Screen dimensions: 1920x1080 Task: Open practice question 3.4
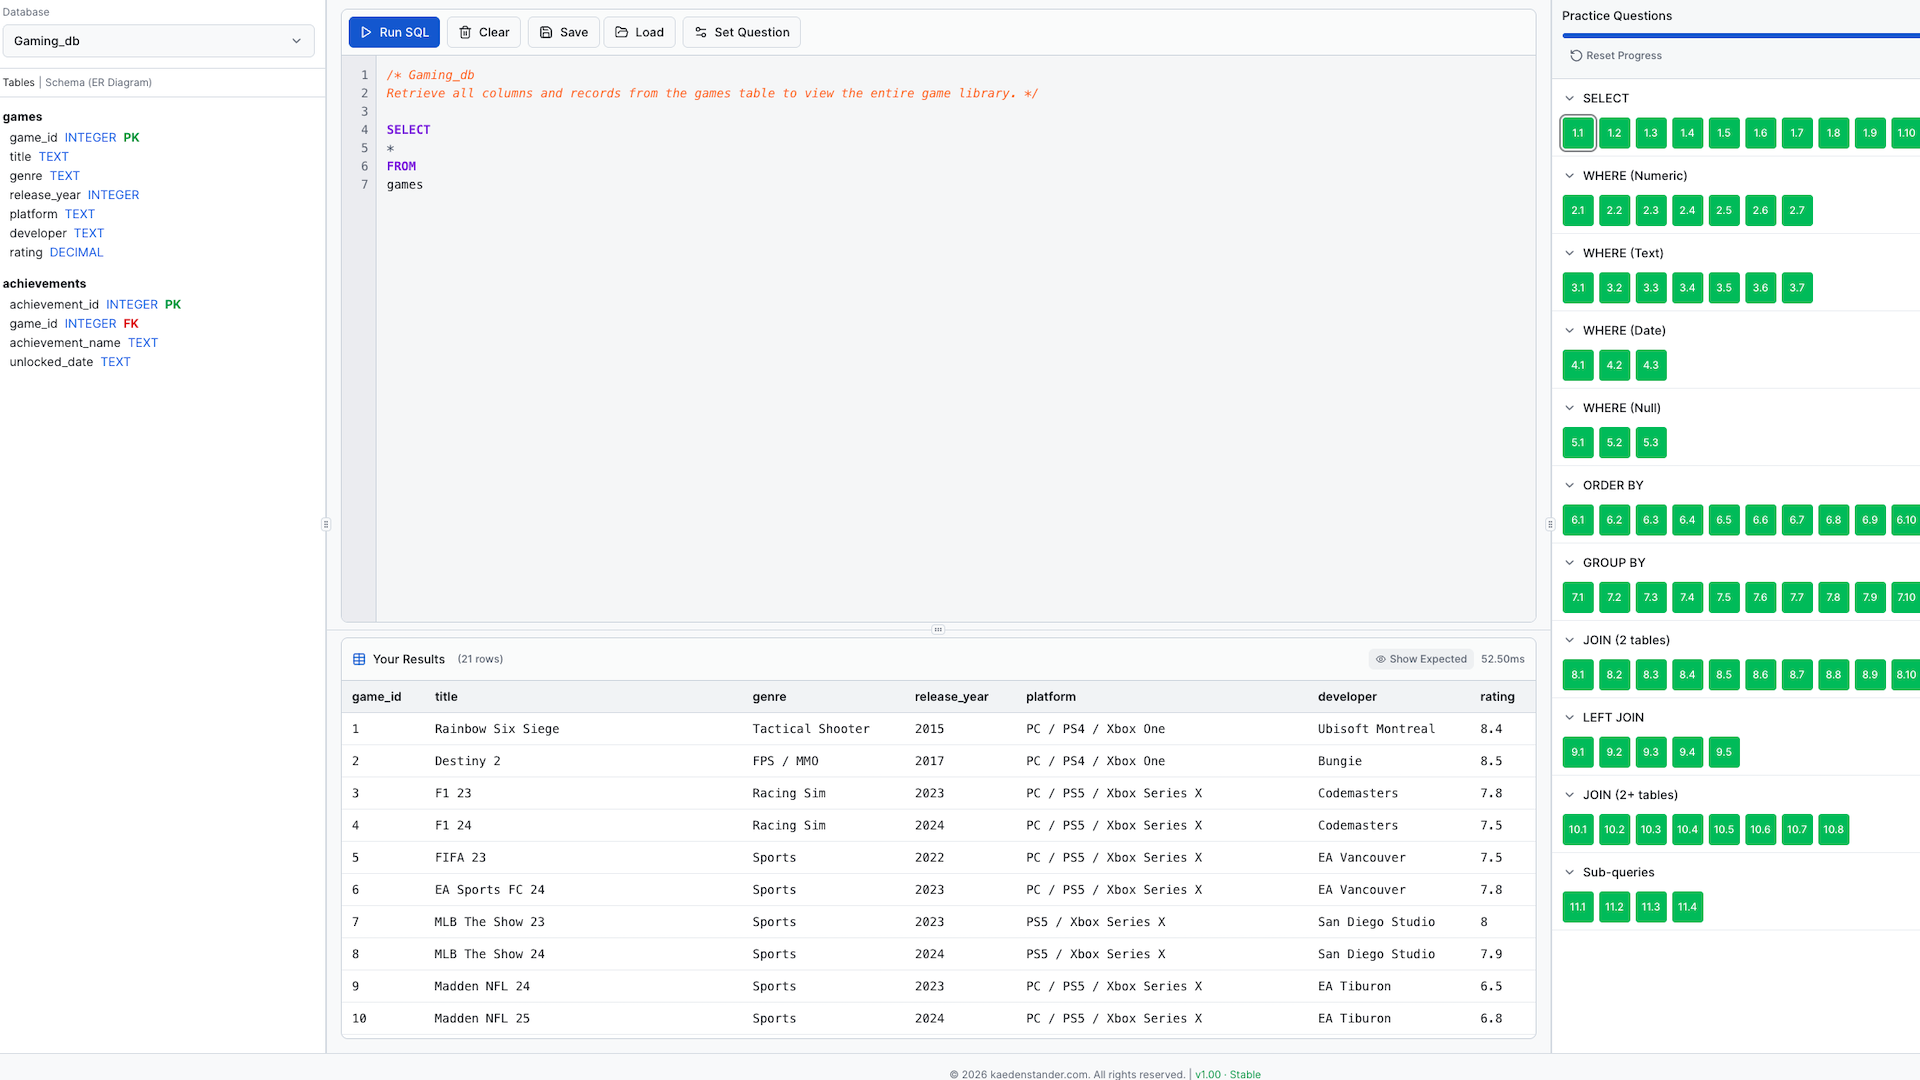point(1687,288)
